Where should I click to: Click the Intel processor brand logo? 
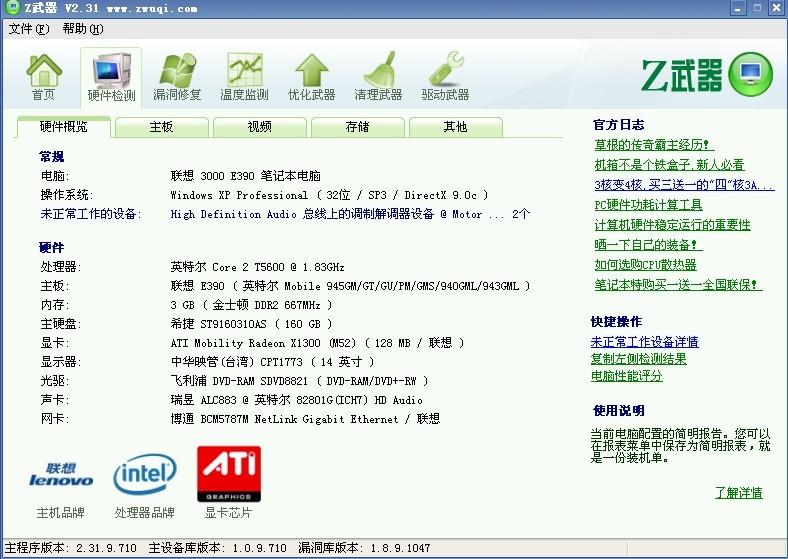(145, 474)
